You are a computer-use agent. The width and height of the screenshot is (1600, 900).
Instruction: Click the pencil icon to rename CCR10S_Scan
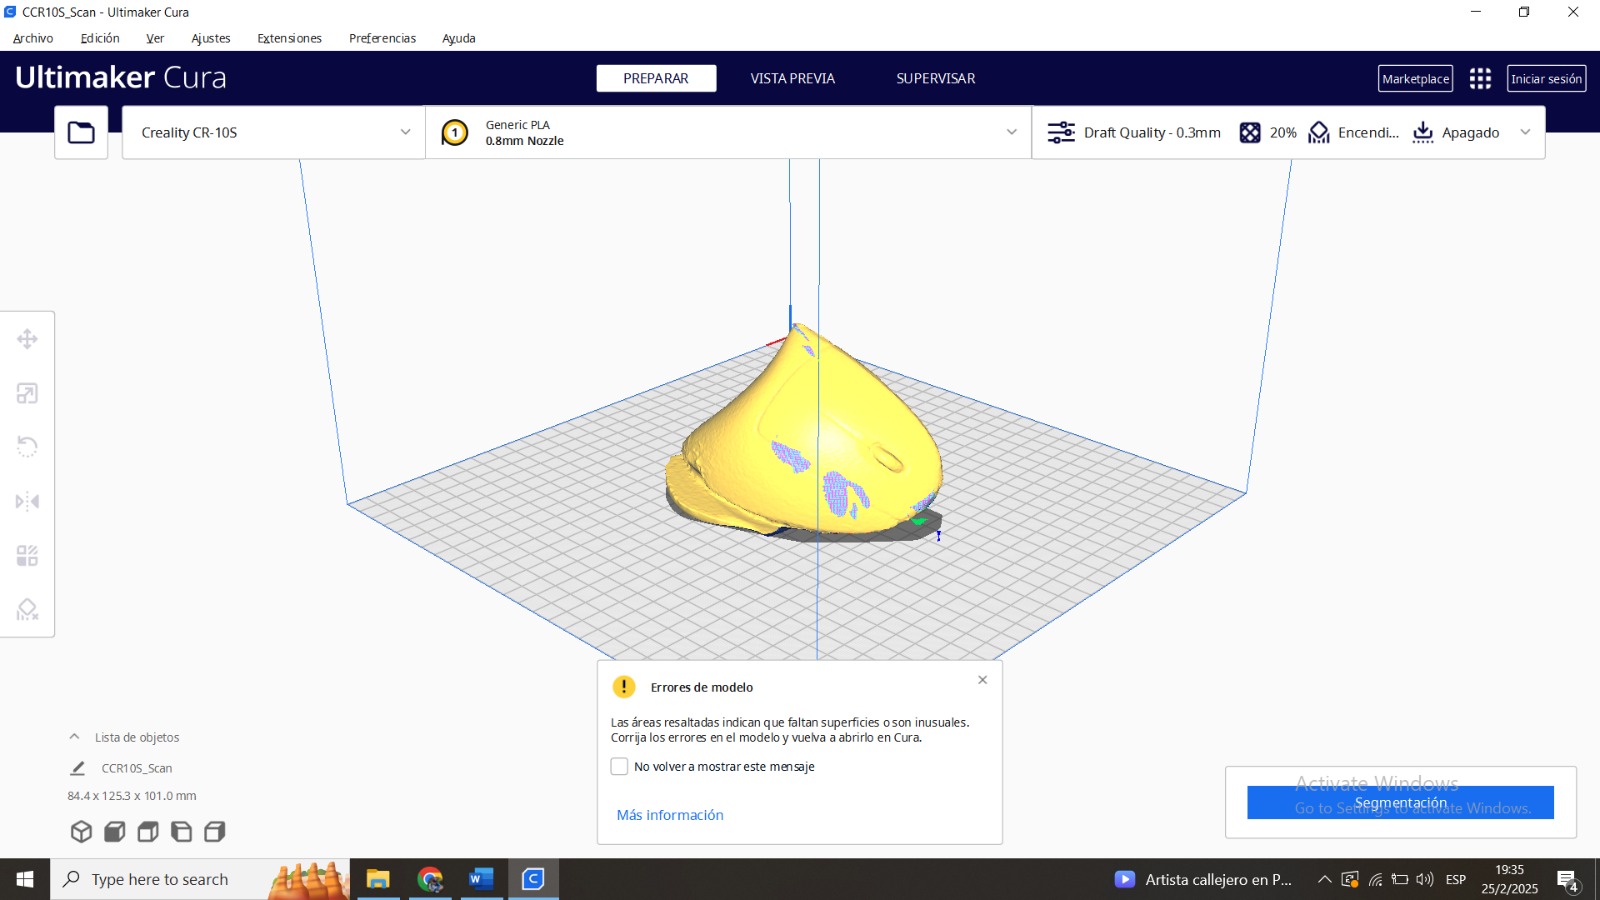77,768
